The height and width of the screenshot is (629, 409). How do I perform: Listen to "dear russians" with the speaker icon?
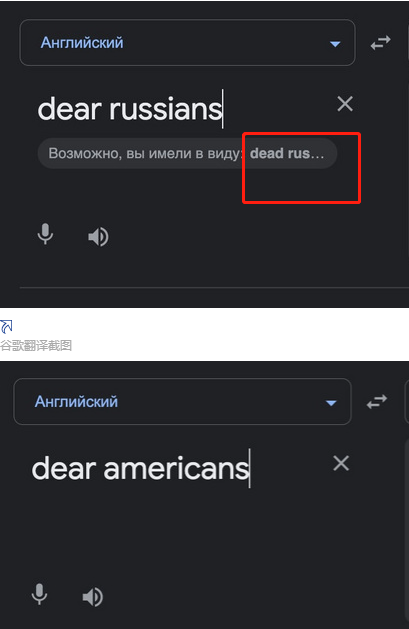(x=98, y=237)
